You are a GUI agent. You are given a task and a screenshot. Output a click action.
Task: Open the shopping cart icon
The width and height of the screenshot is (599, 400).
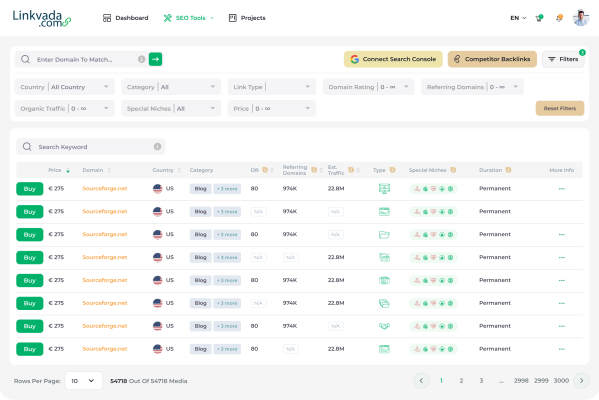[539, 18]
